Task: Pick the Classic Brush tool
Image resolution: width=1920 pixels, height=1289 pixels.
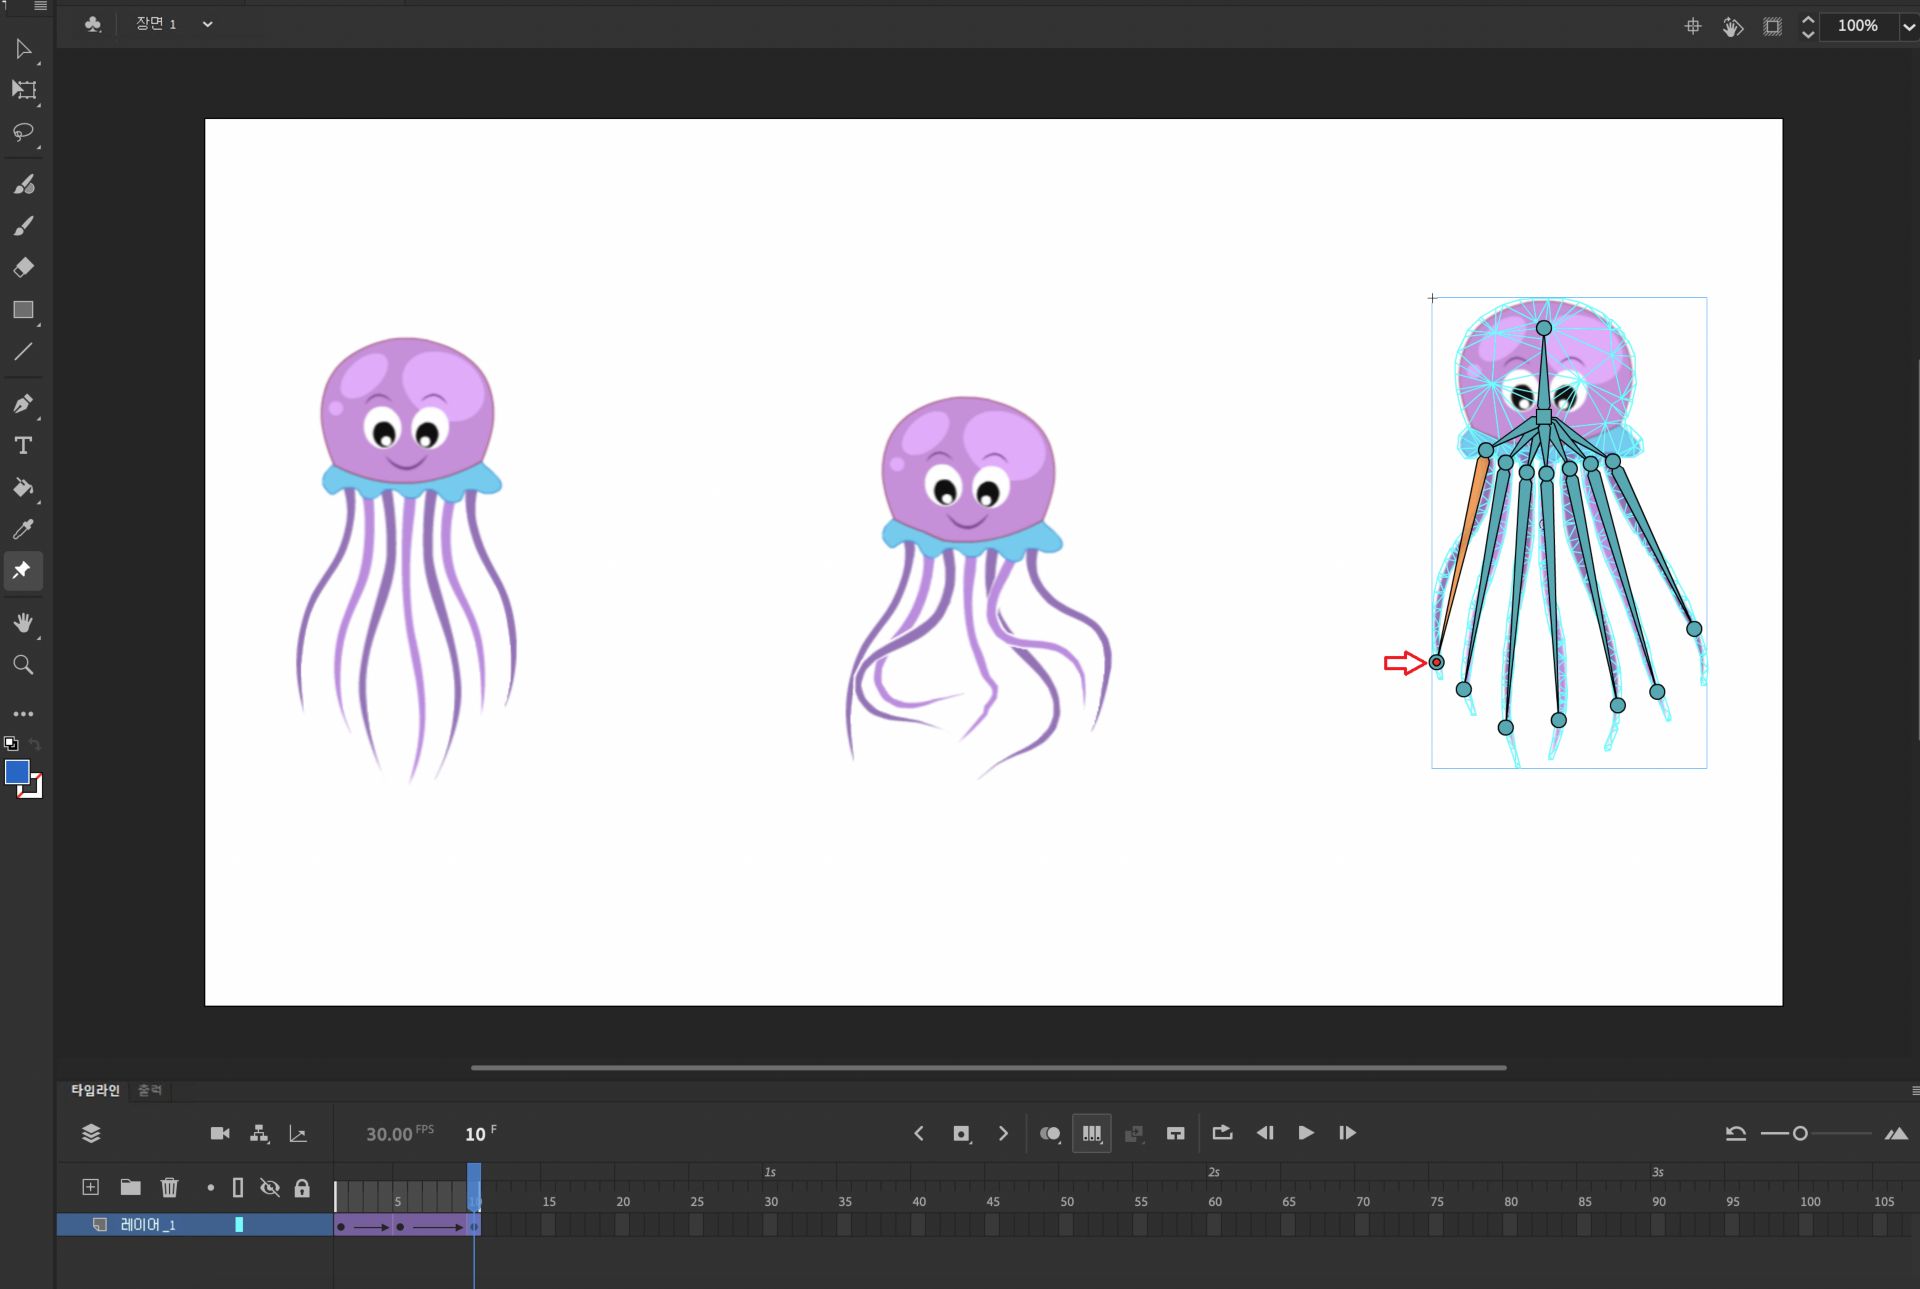Action: tap(24, 184)
